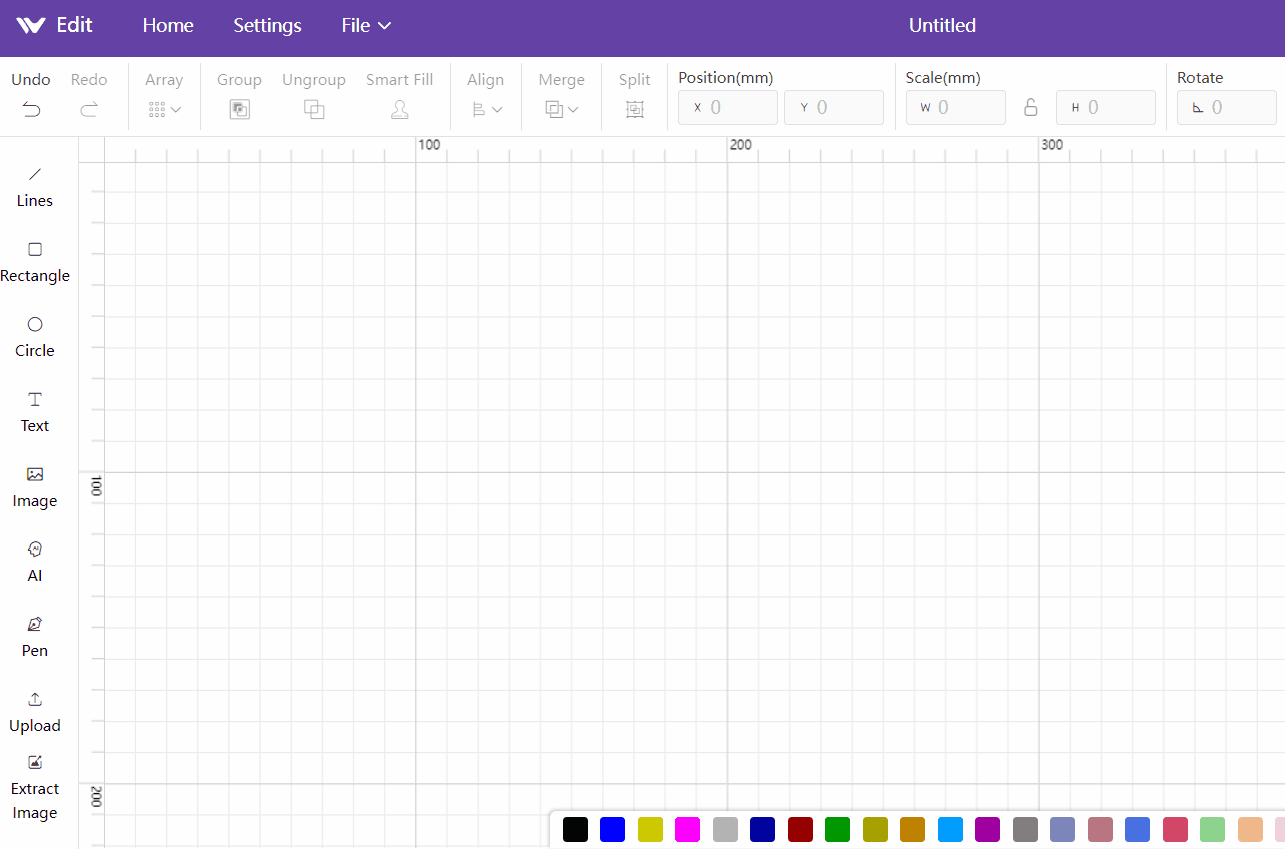Click the Group icon
This screenshot has width=1285, height=849.
coord(239,110)
